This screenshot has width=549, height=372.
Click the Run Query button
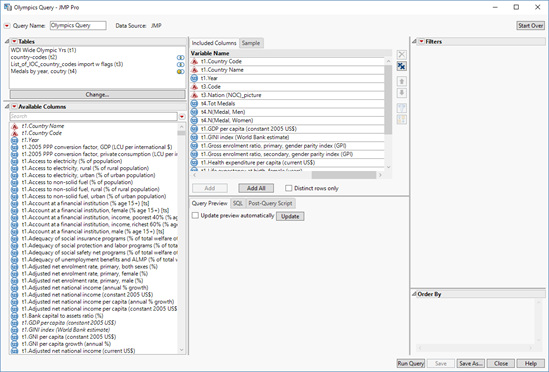pyautogui.click(x=411, y=364)
